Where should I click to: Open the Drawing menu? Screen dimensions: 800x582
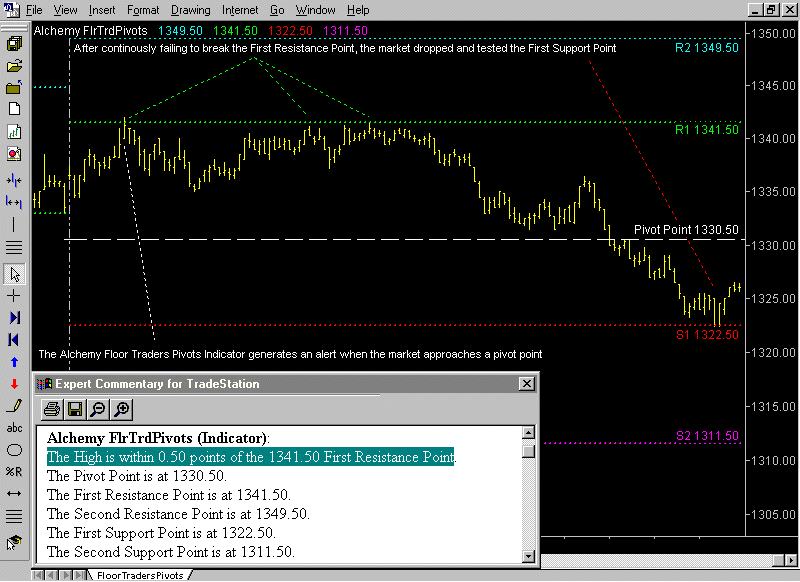(190, 10)
